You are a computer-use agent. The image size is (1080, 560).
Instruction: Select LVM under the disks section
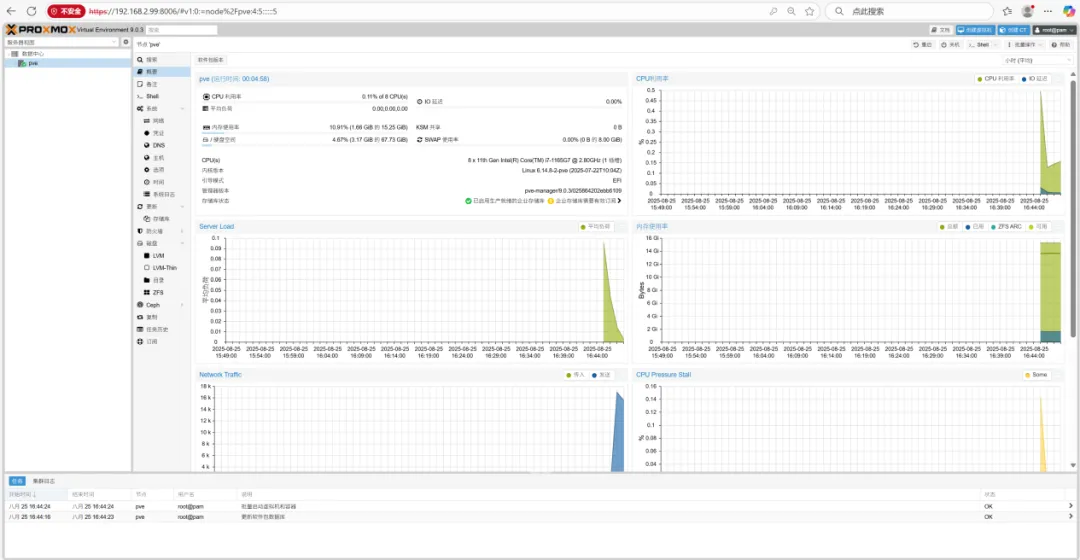point(158,256)
